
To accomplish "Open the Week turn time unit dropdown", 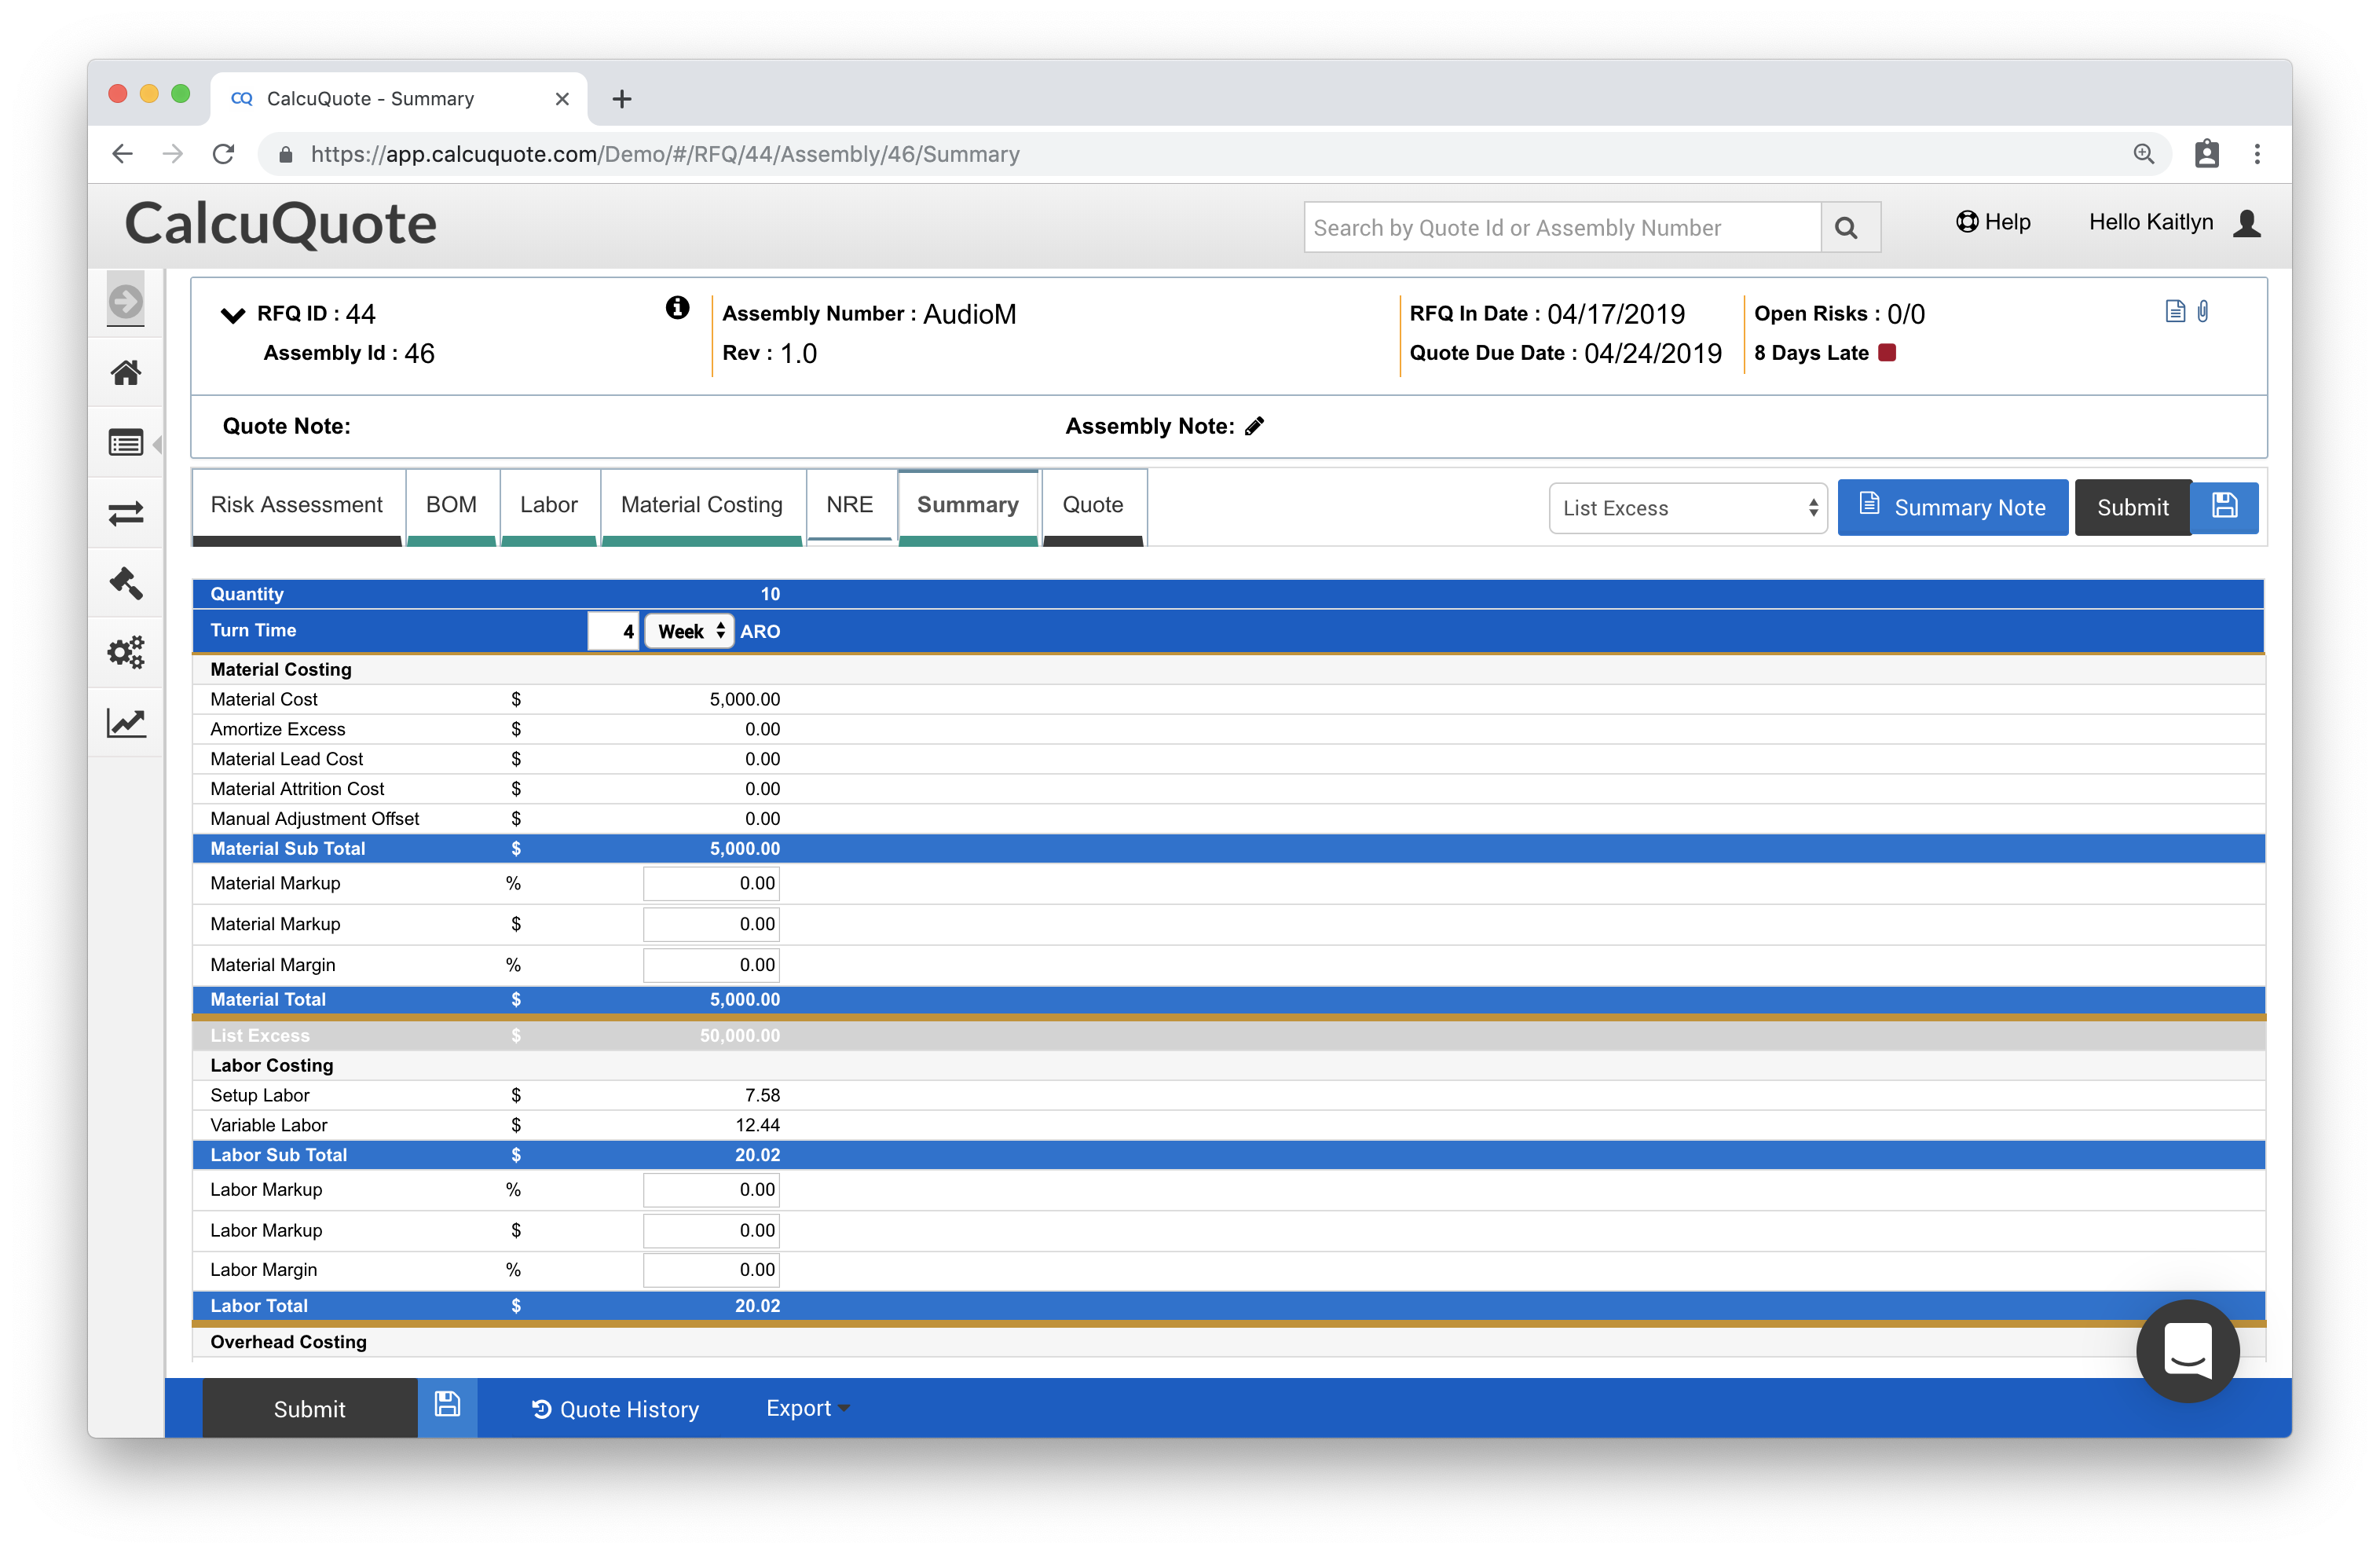I will point(690,631).
